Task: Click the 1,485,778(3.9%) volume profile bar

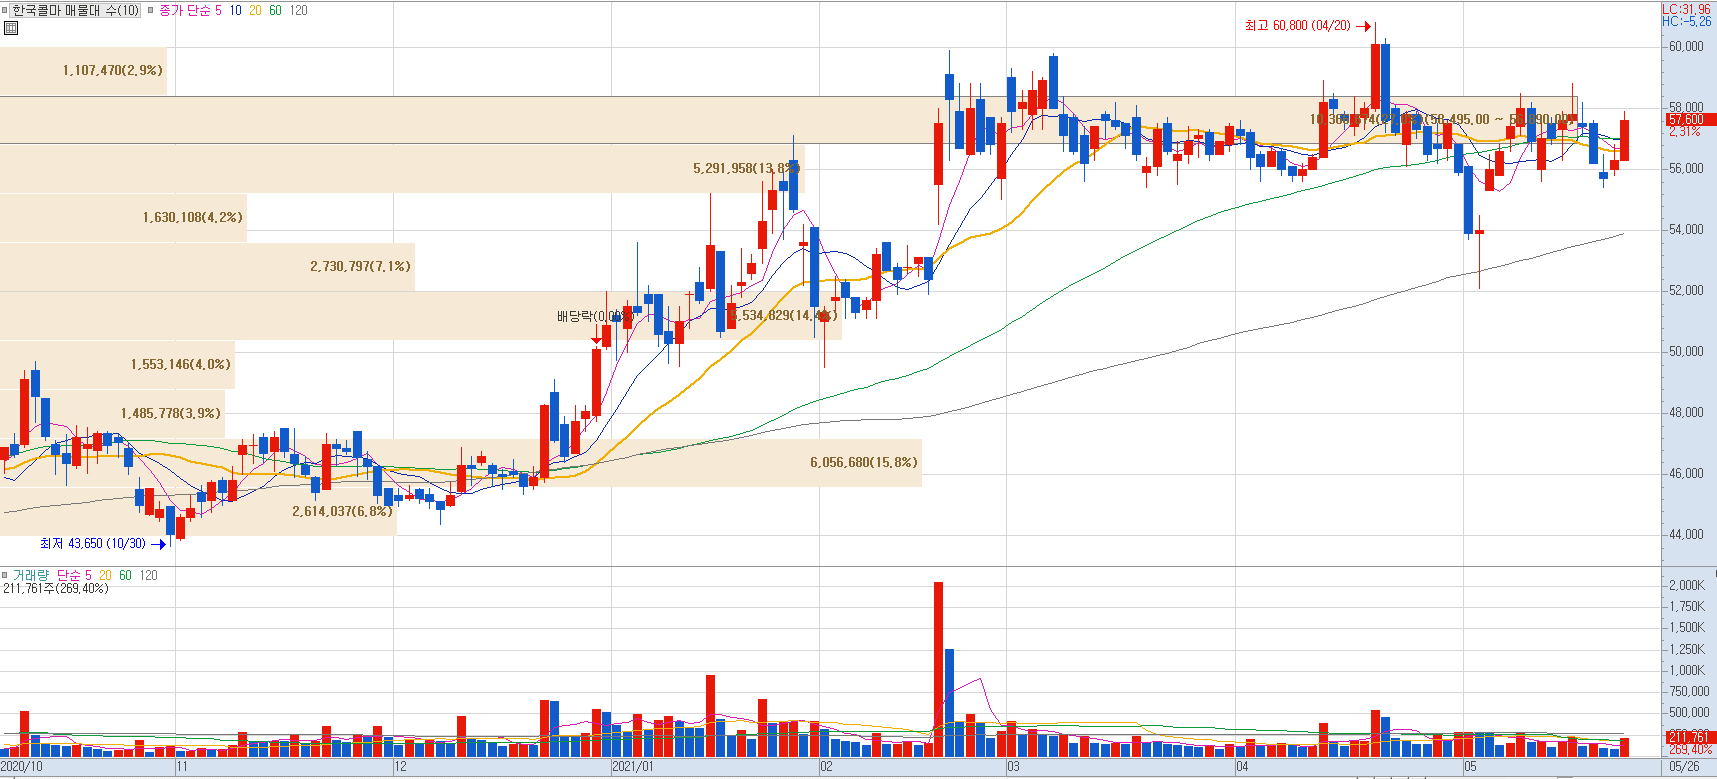Action: (112, 413)
